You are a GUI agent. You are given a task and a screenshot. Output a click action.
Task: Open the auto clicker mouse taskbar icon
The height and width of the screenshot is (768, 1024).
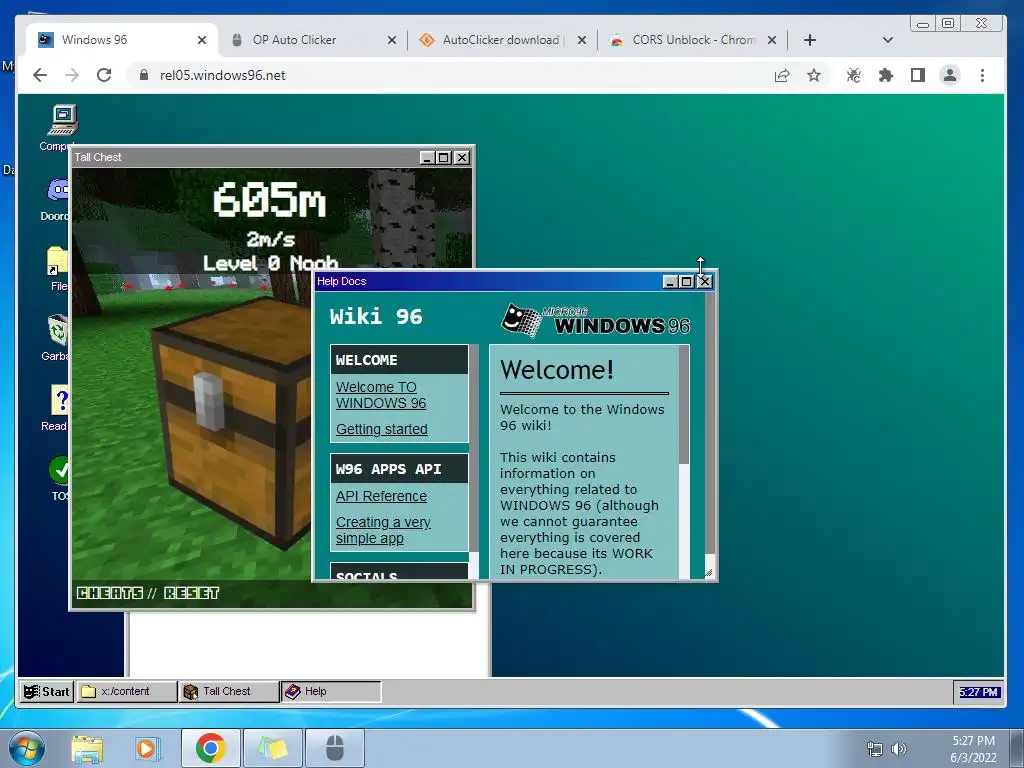point(335,748)
